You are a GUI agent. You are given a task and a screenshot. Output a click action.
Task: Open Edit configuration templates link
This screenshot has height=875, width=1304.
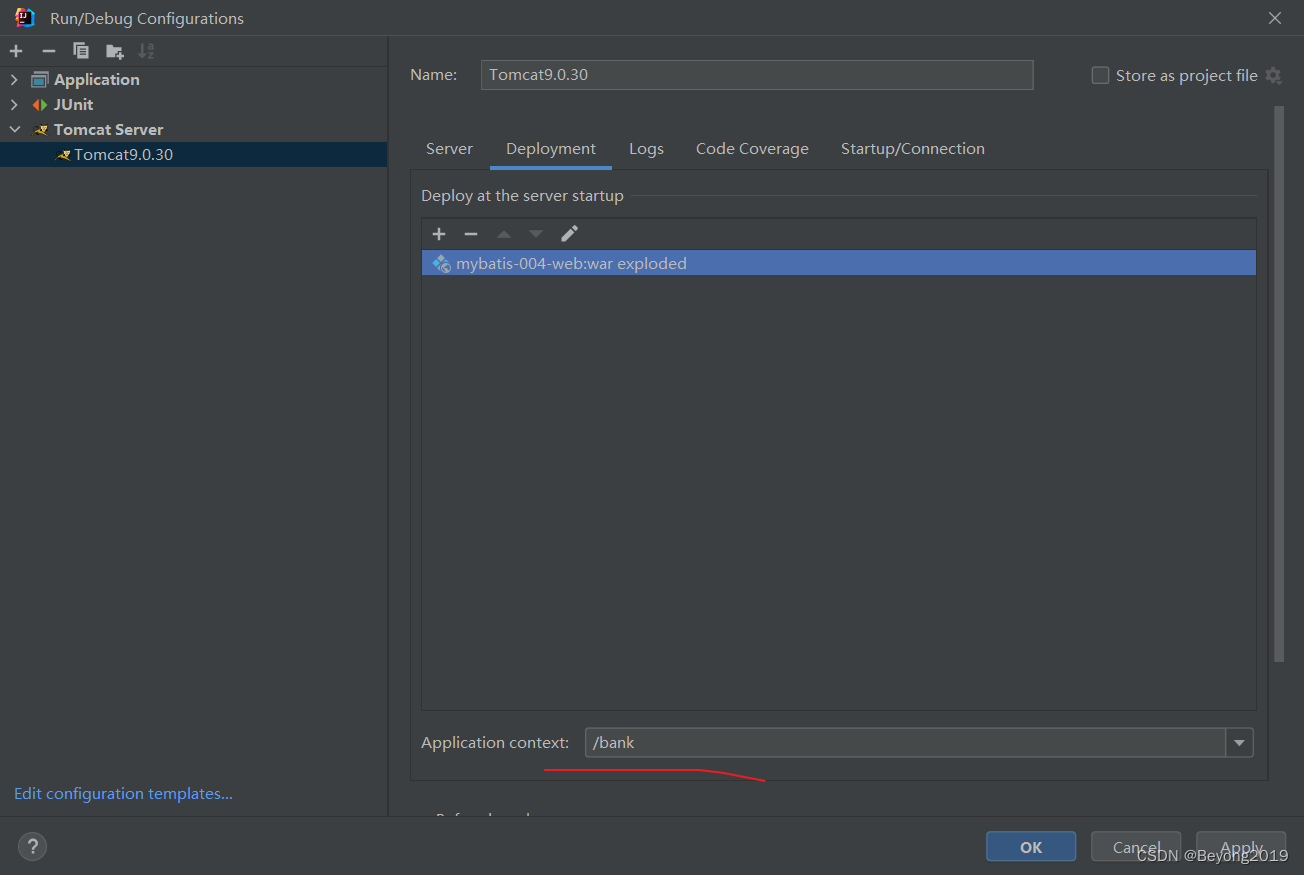(x=123, y=794)
